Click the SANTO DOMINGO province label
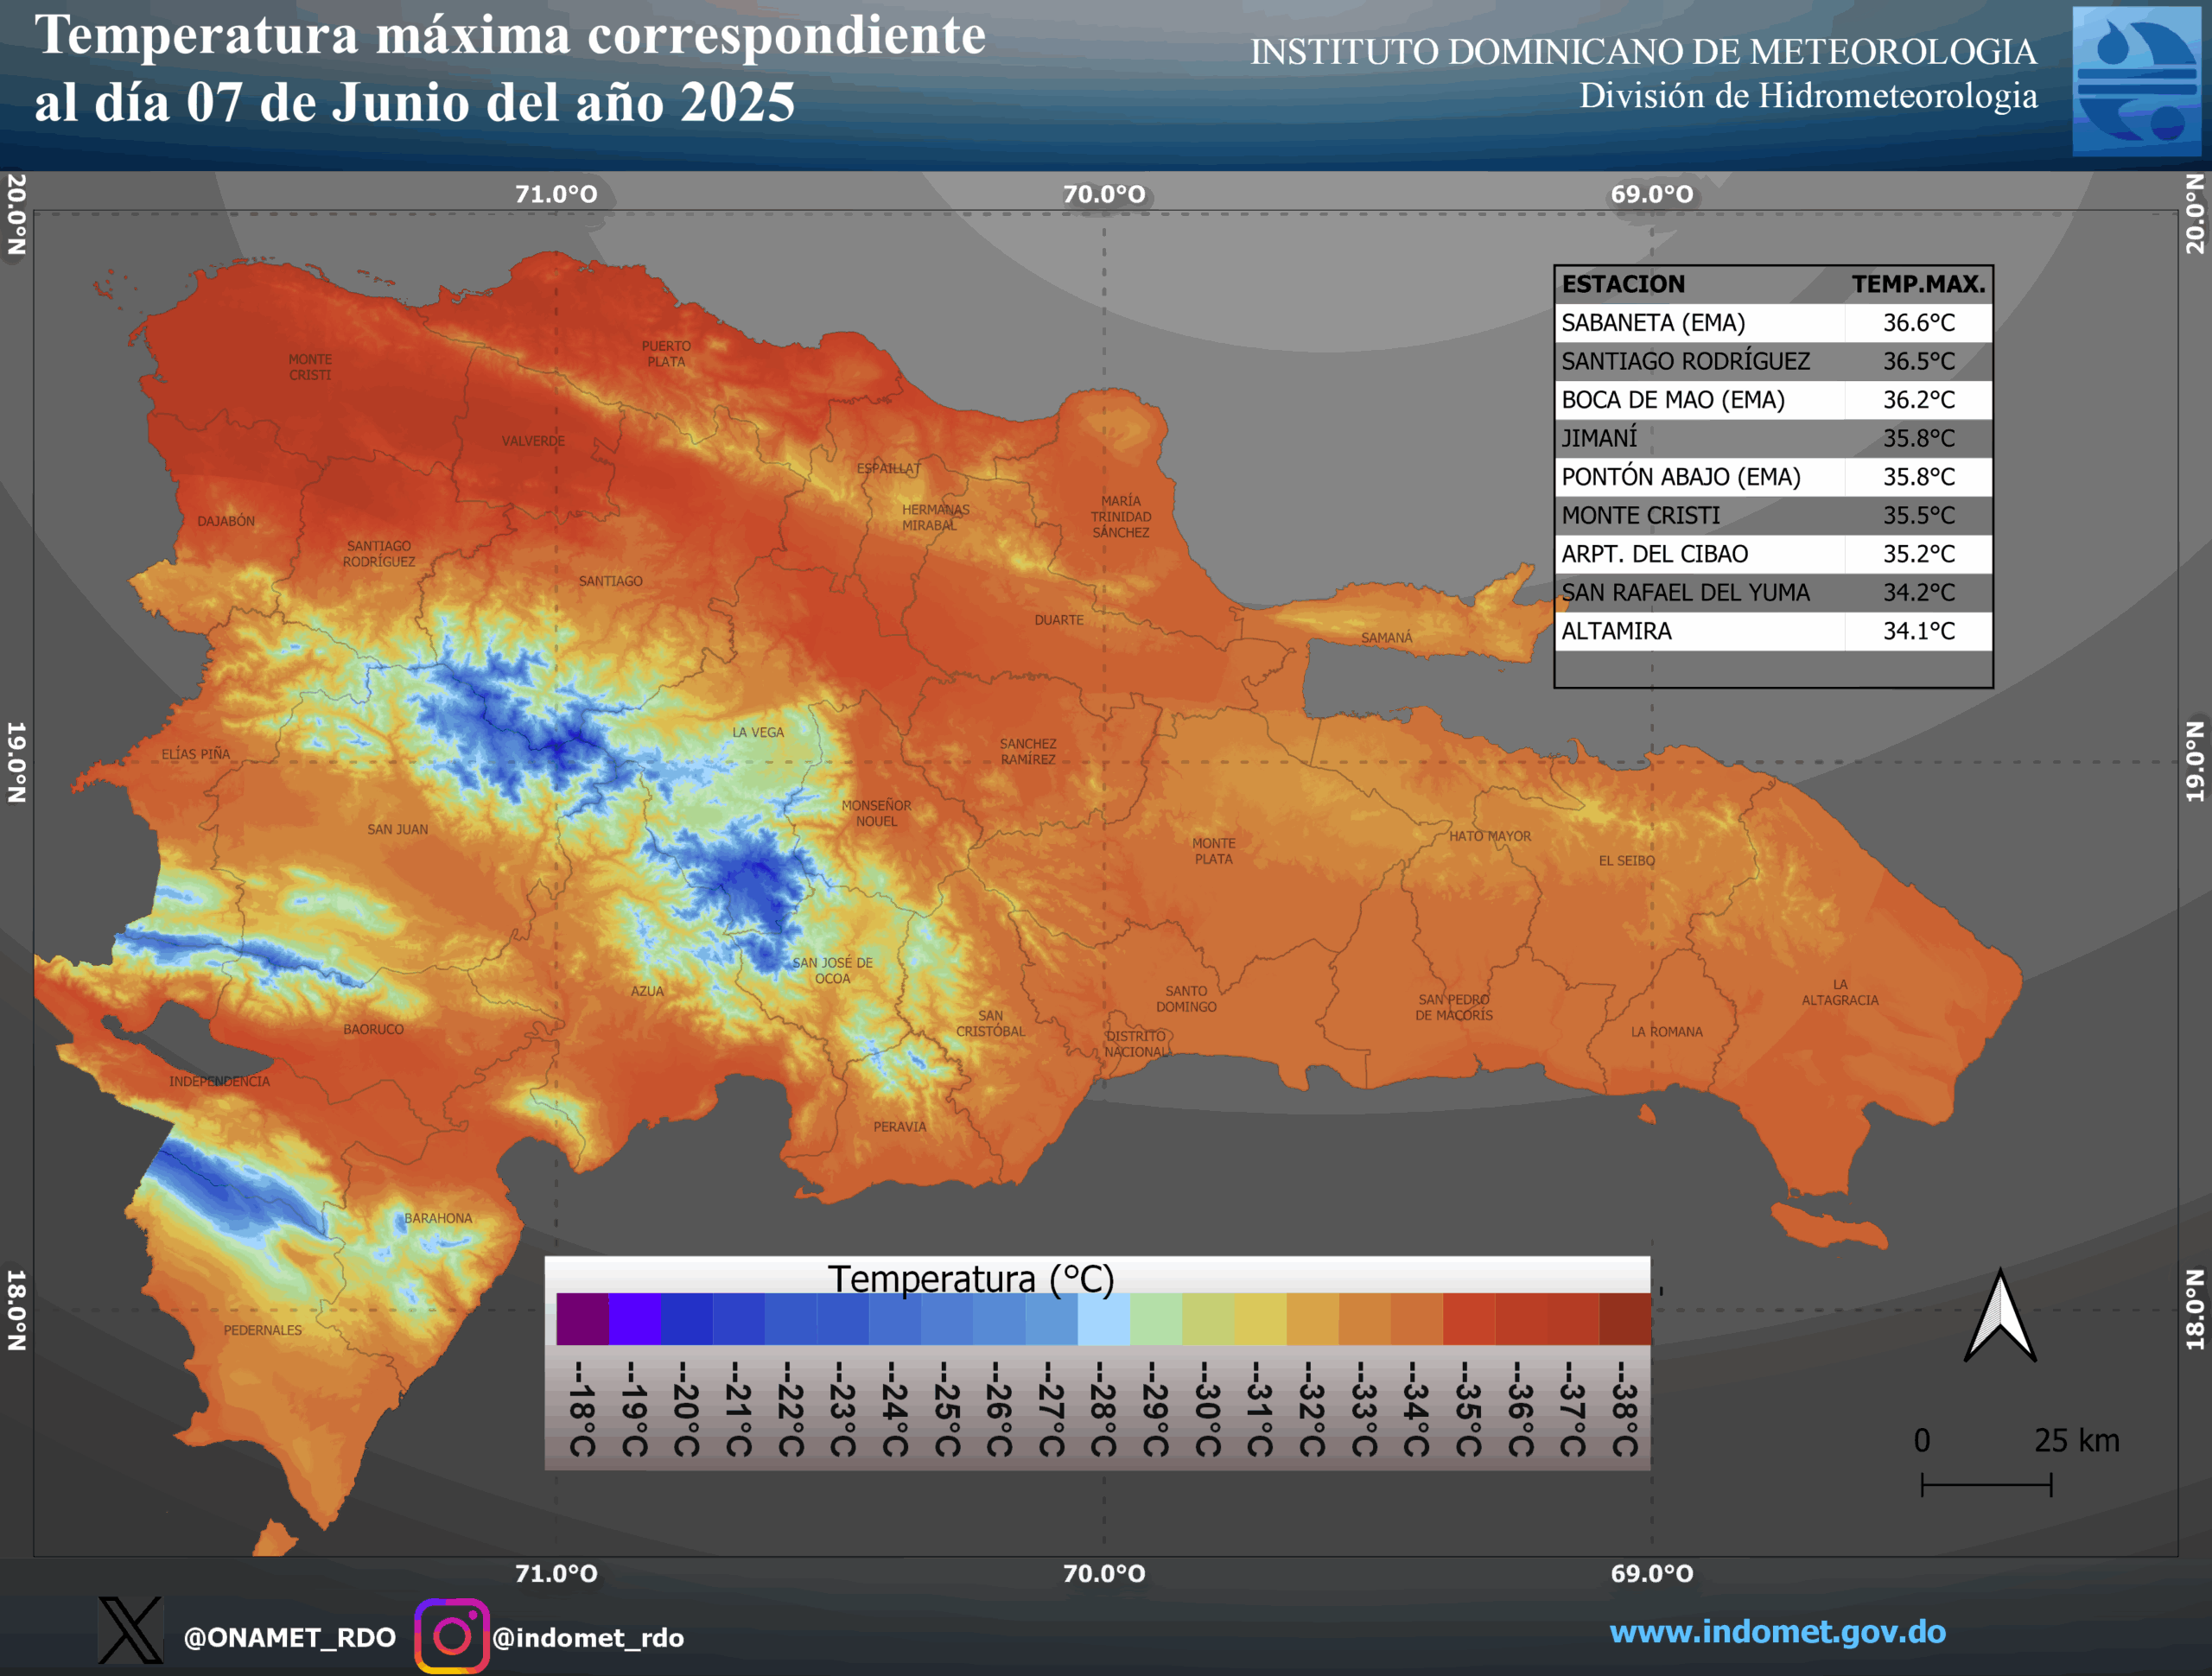The image size is (2212, 1676). tap(1186, 999)
